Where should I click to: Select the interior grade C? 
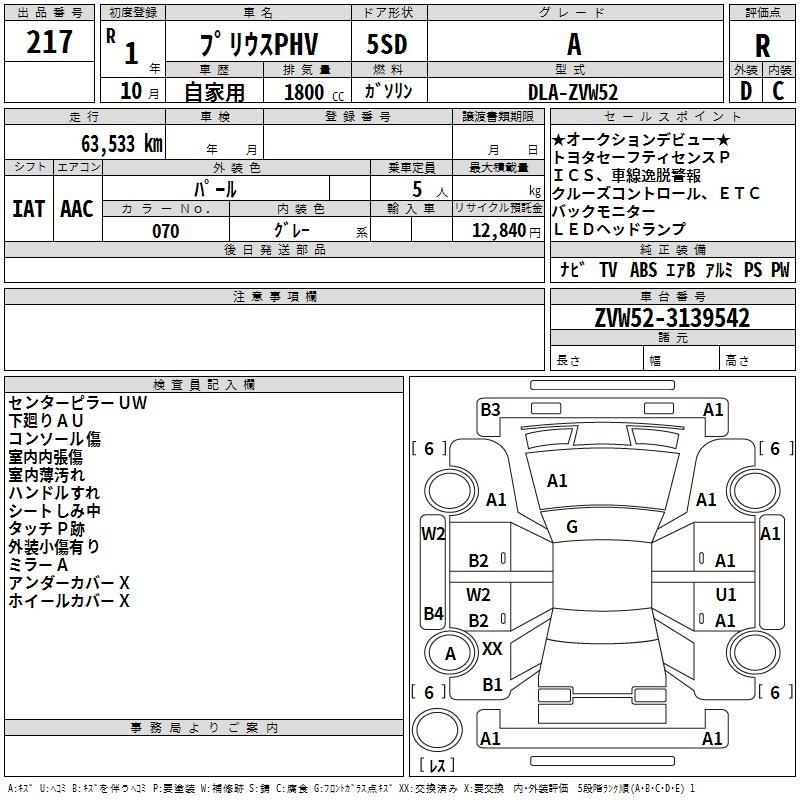tap(778, 91)
